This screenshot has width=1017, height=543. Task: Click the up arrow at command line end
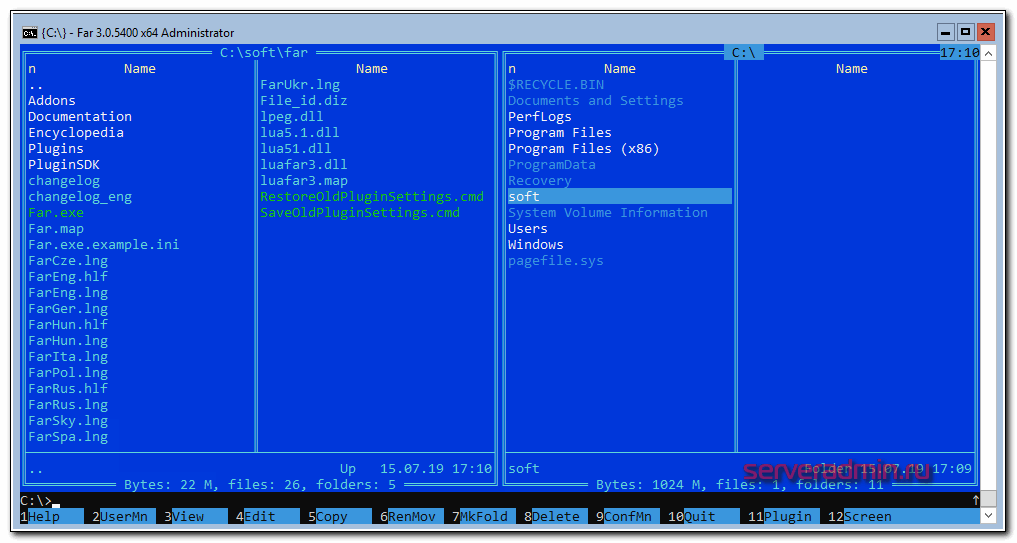pyautogui.click(x=975, y=500)
